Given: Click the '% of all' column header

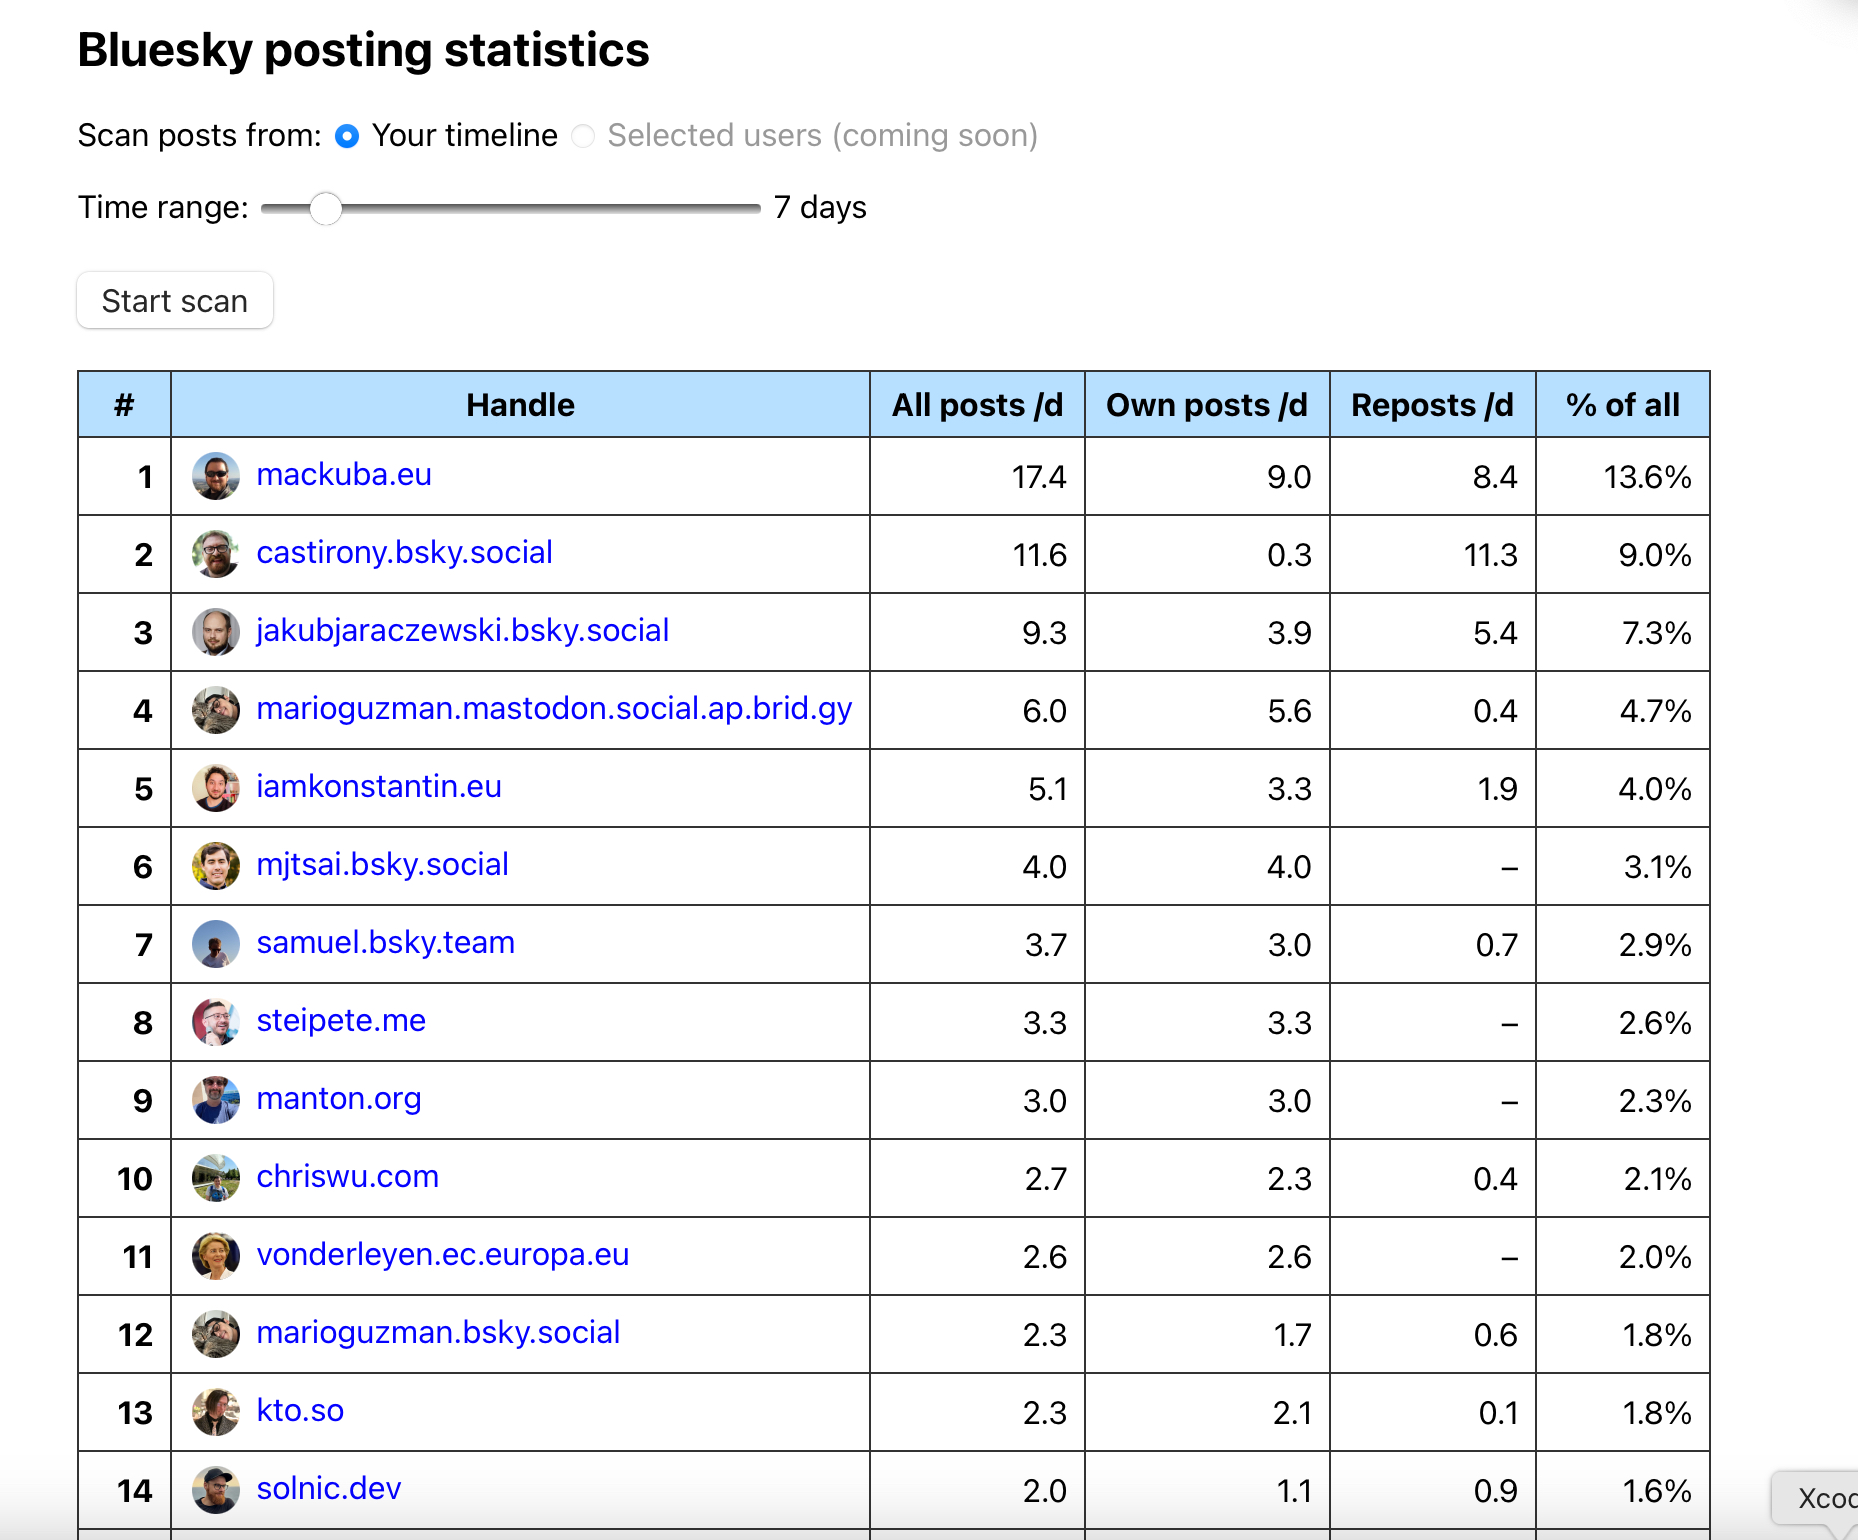Looking at the screenshot, I should [1622, 405].
